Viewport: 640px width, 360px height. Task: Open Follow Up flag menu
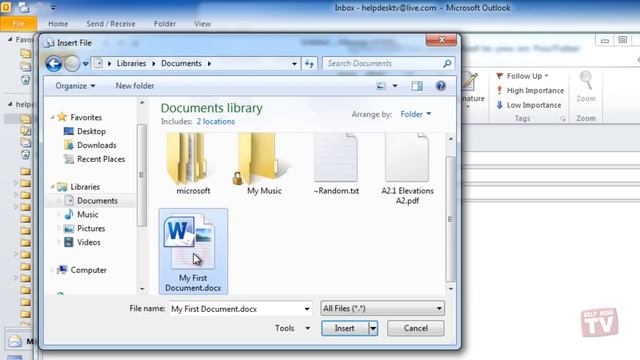click(x=522, y=76)
